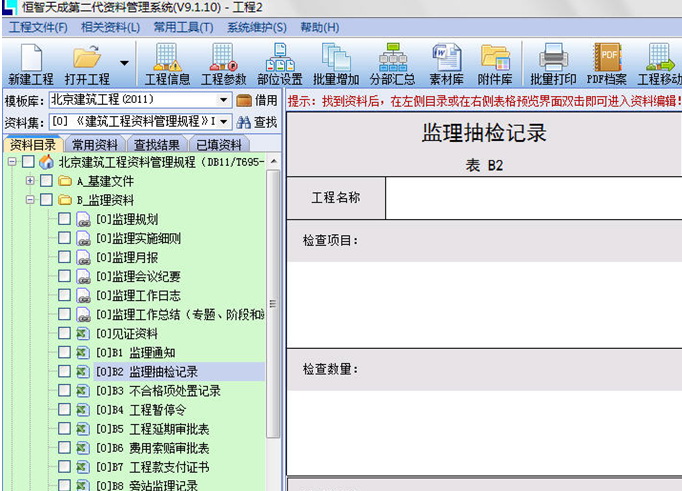
Task: Switch to the 常用资料 tab
Action: click(x=95, y=144)
